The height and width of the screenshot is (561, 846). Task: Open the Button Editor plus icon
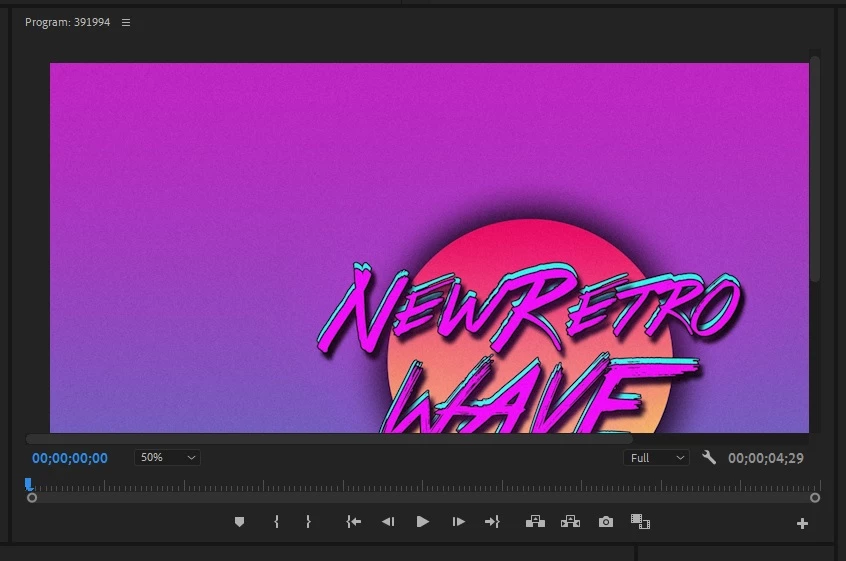click(x=802, y=523)
